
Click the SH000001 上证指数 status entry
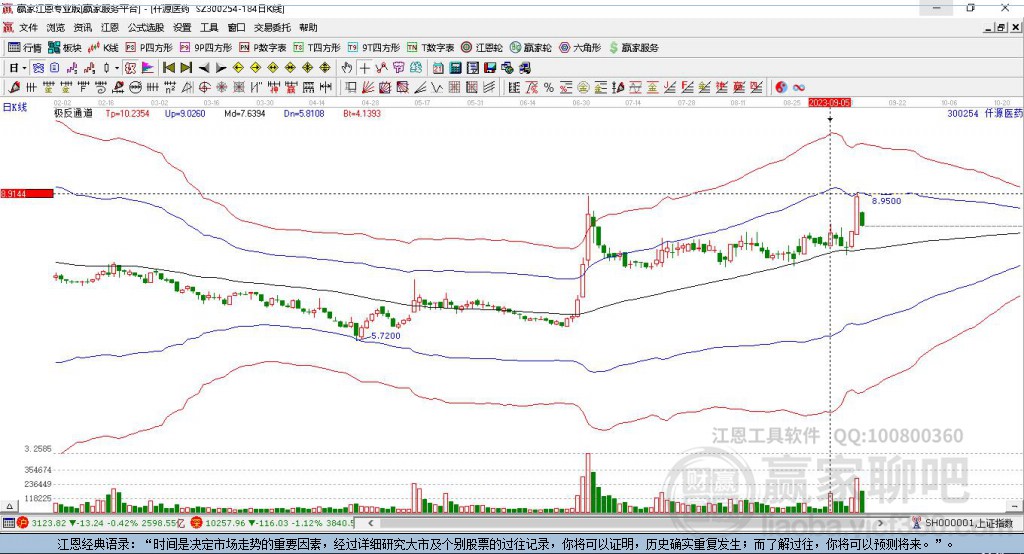(x=963, y=523)
